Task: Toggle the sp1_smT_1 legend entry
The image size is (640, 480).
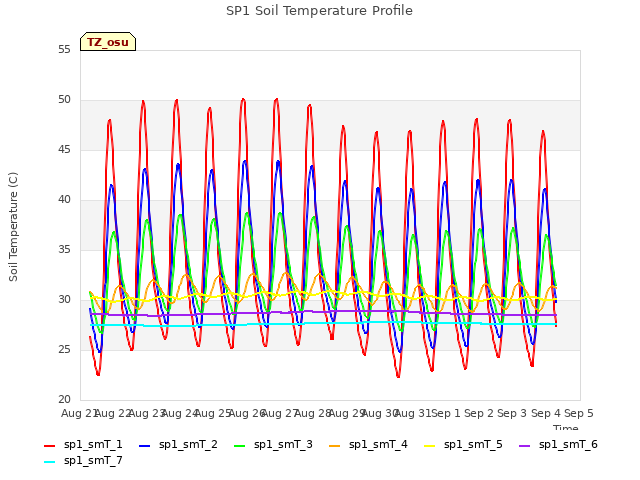Action: pyautogui.click(x=83, y=444)
